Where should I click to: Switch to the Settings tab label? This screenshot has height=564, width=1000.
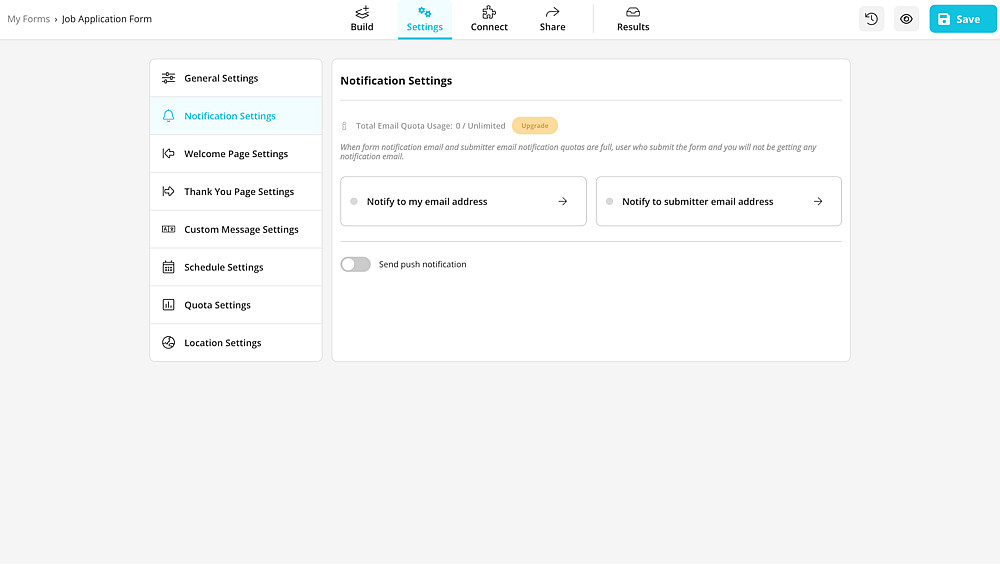[x=425, y=27]
